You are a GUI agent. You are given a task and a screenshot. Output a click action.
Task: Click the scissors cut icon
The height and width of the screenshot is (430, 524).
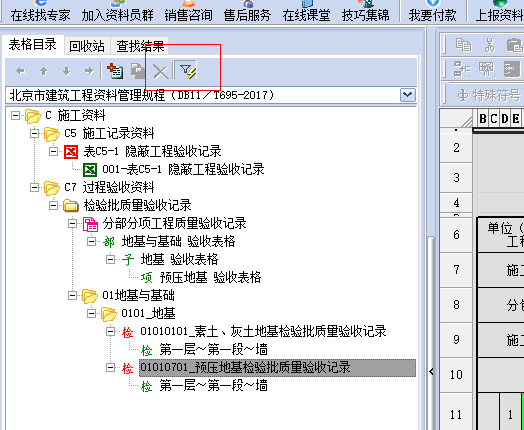[490, 45]
